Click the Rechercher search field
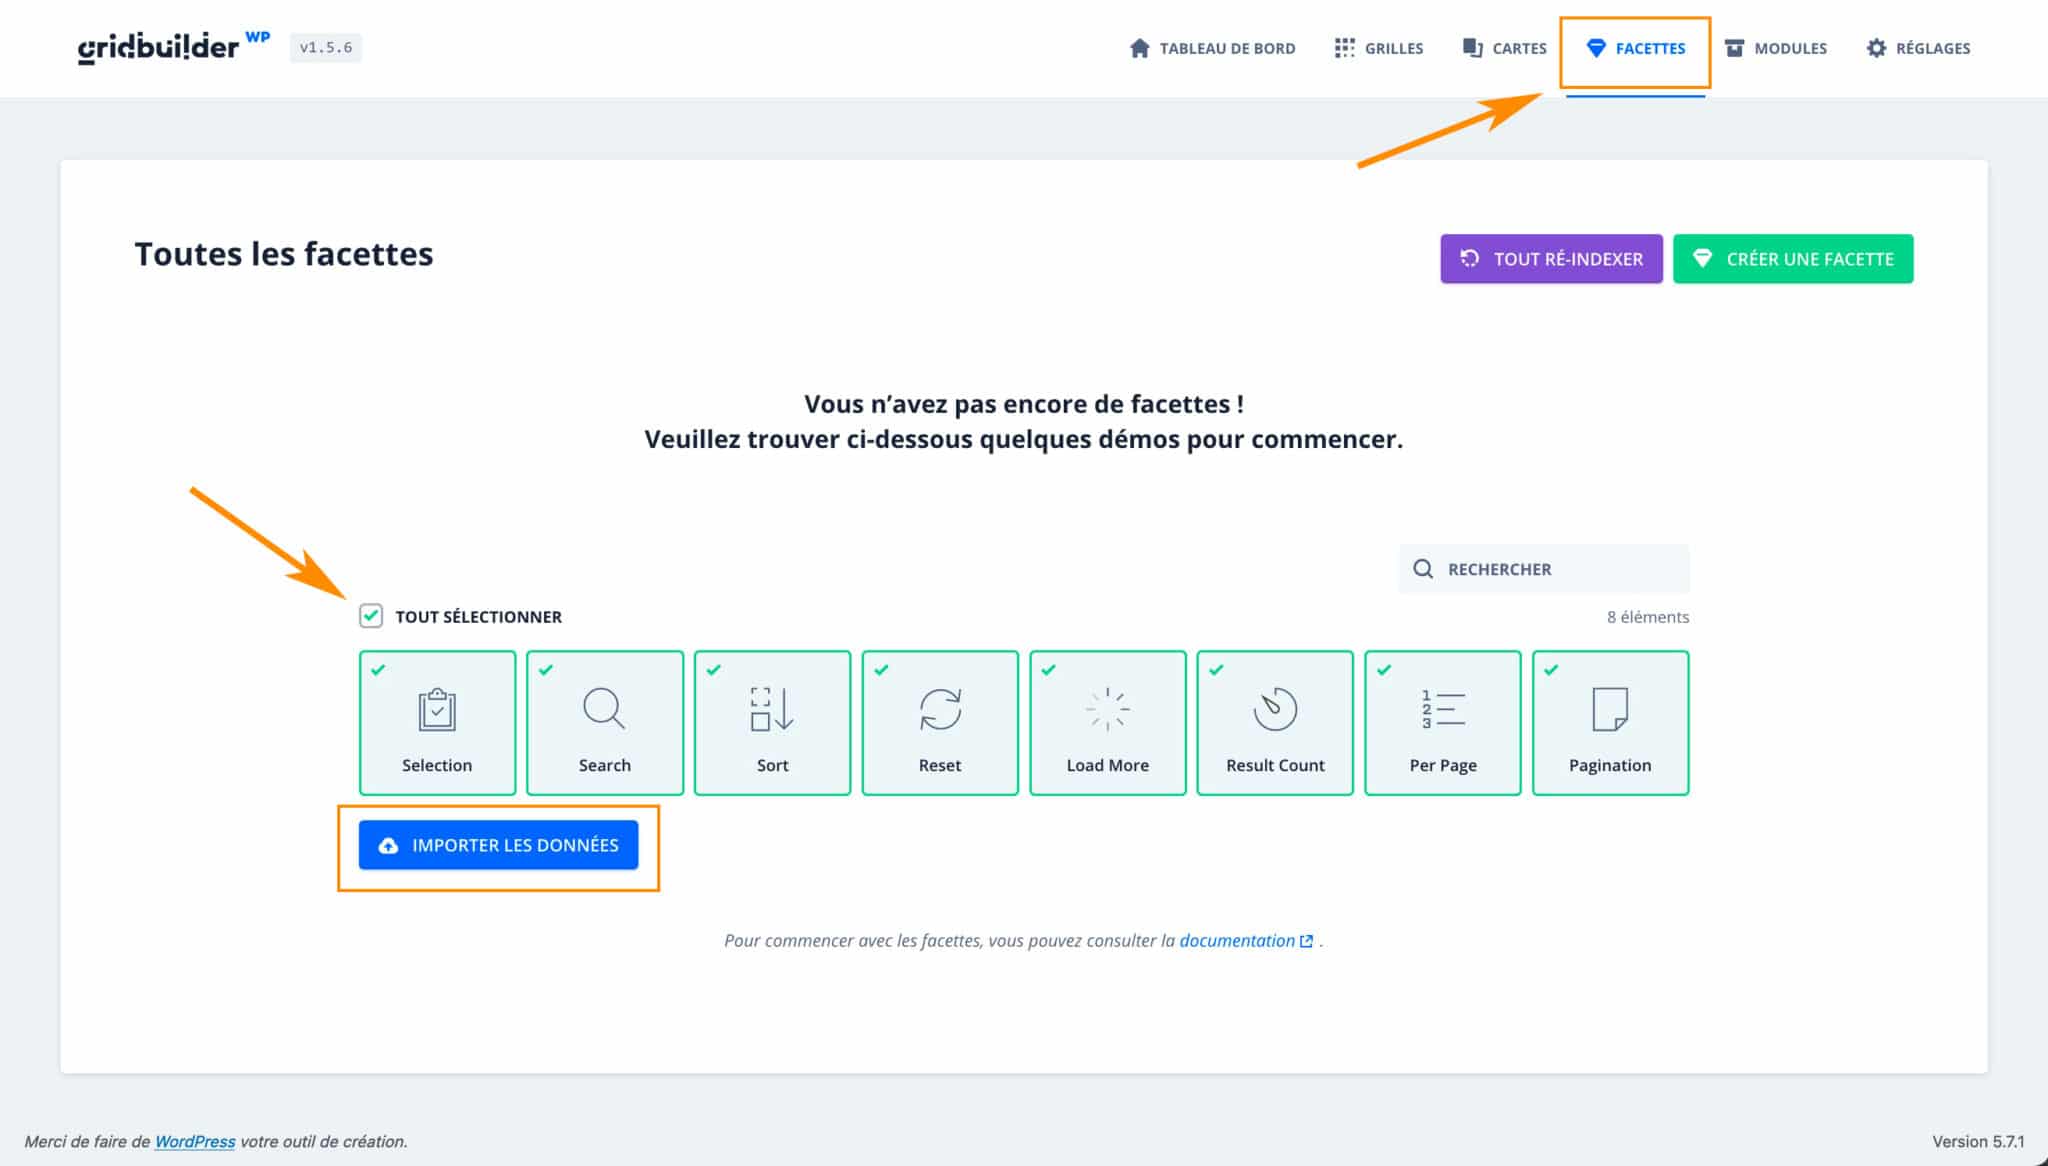Viewport: 2048px width, 1166px height. [1543, 568]
